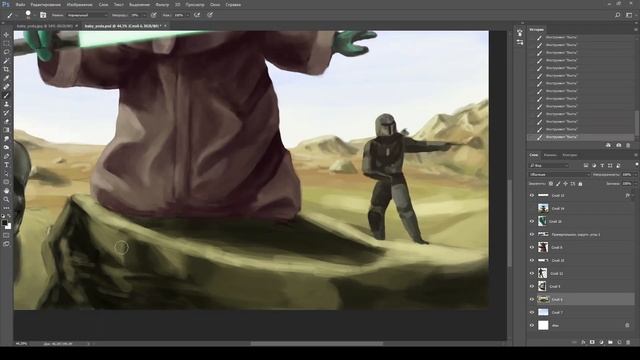Click background color swatch in toolbar

coord(9,227)
